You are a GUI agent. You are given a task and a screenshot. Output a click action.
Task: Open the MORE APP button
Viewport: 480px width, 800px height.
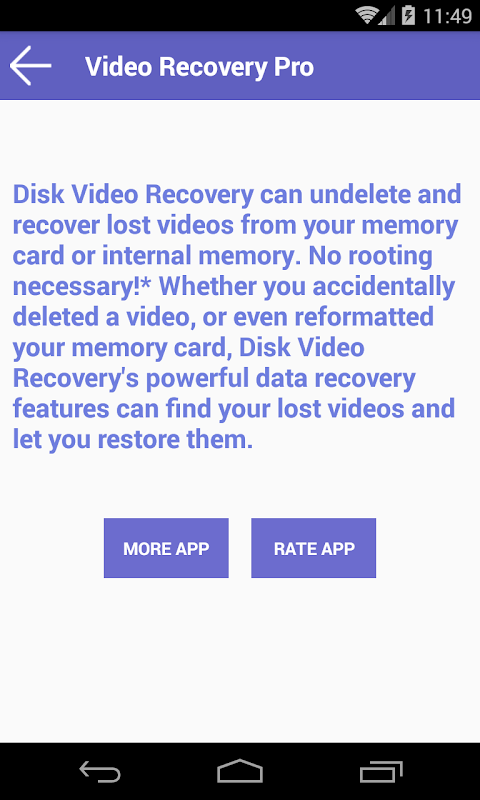(166, 548)
